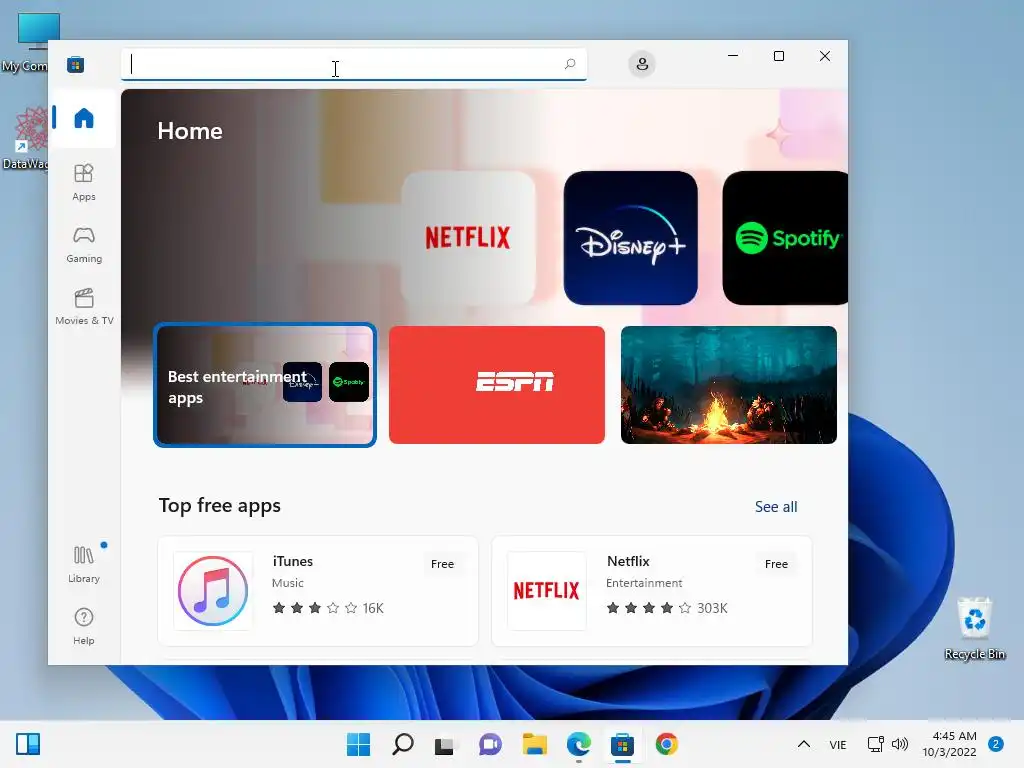
Task: Select the ESPN featured card
Action: point(497,385)
